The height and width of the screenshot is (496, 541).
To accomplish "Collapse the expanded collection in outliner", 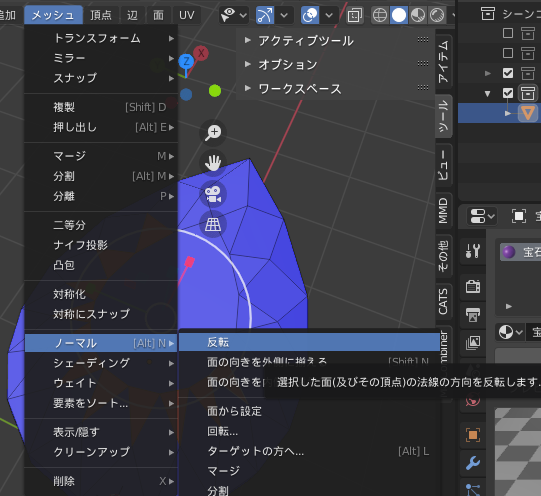I will 488,93.
